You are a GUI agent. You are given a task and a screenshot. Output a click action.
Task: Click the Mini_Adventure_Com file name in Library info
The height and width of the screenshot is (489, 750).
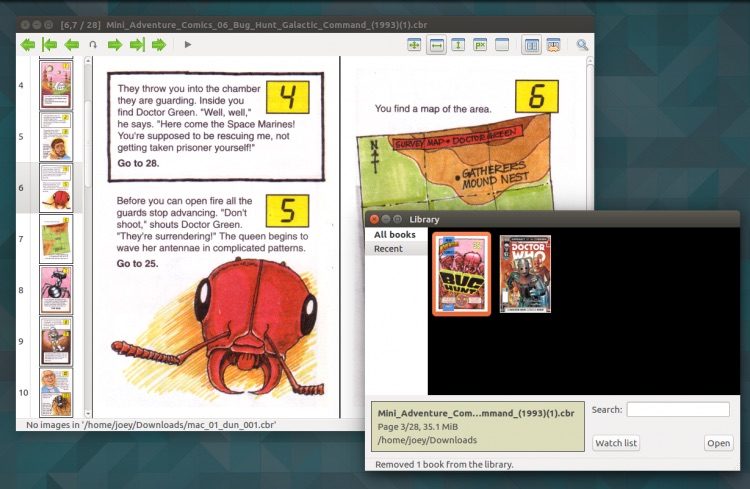(x=476, y=413)
